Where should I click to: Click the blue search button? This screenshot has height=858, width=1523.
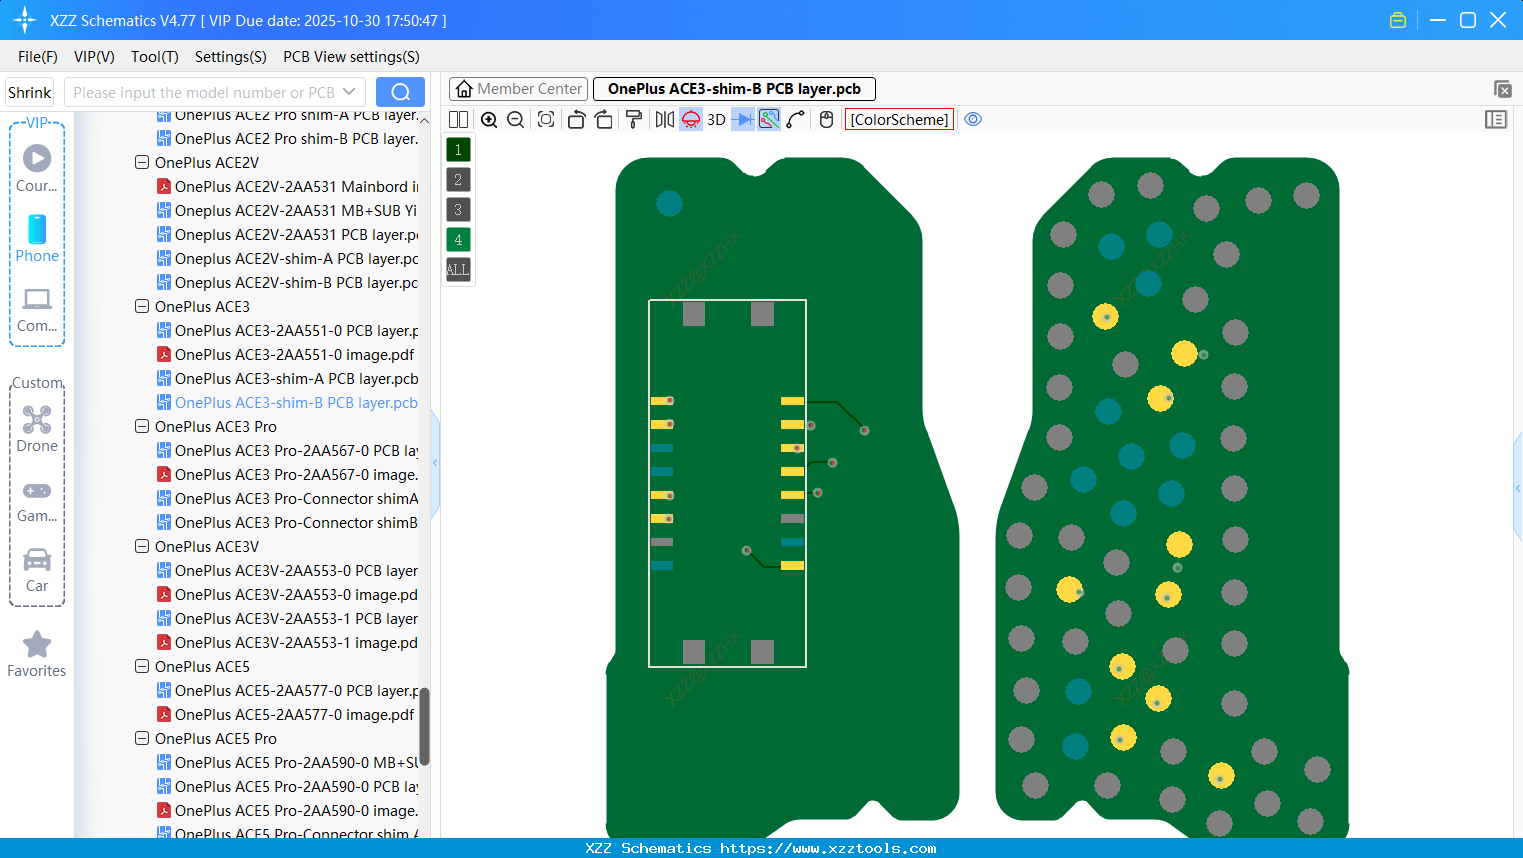pos(400,92)
